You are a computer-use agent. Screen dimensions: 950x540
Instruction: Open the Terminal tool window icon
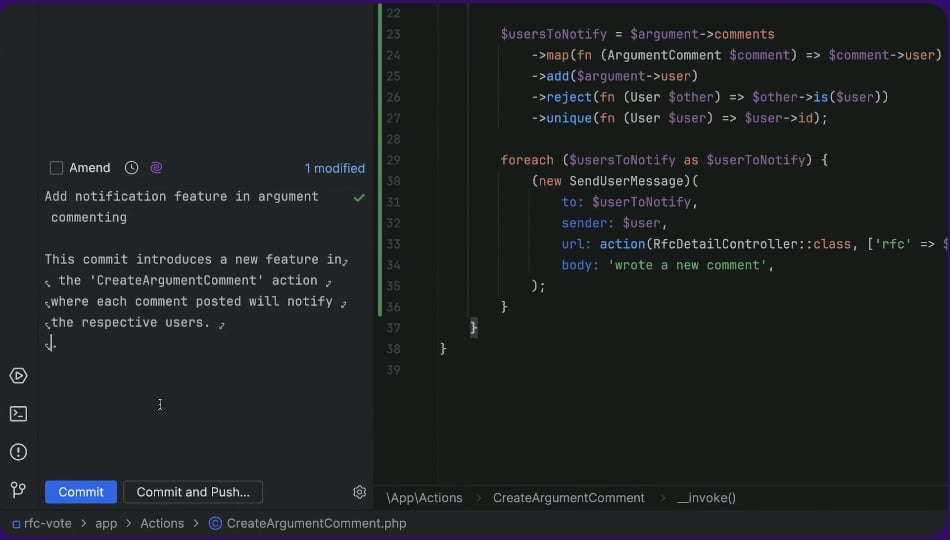(18, 414)
